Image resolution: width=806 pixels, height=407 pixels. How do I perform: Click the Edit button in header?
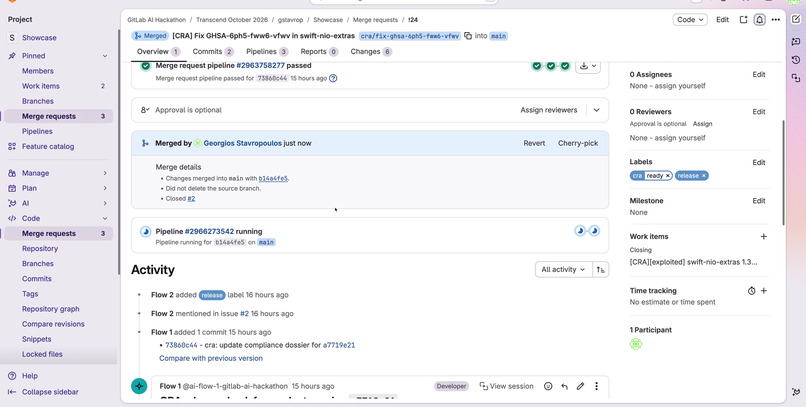[722, 20]
